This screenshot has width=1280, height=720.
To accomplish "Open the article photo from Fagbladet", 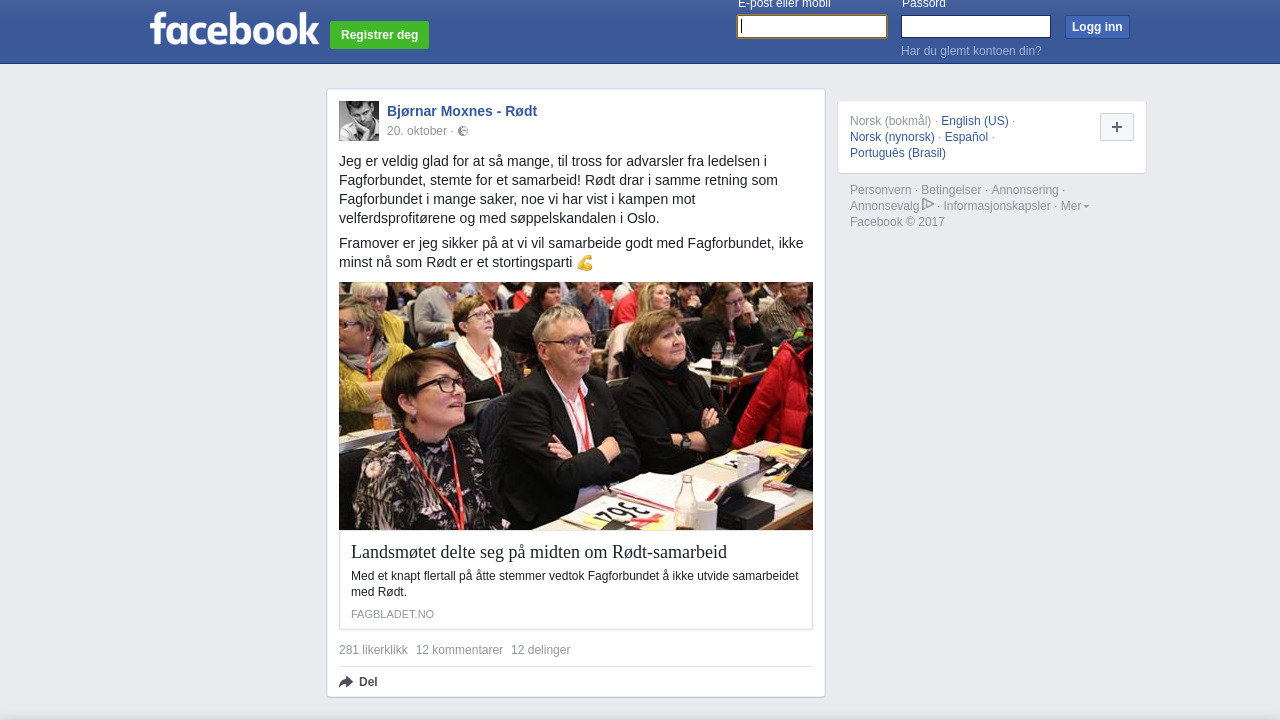I will 576,406.
